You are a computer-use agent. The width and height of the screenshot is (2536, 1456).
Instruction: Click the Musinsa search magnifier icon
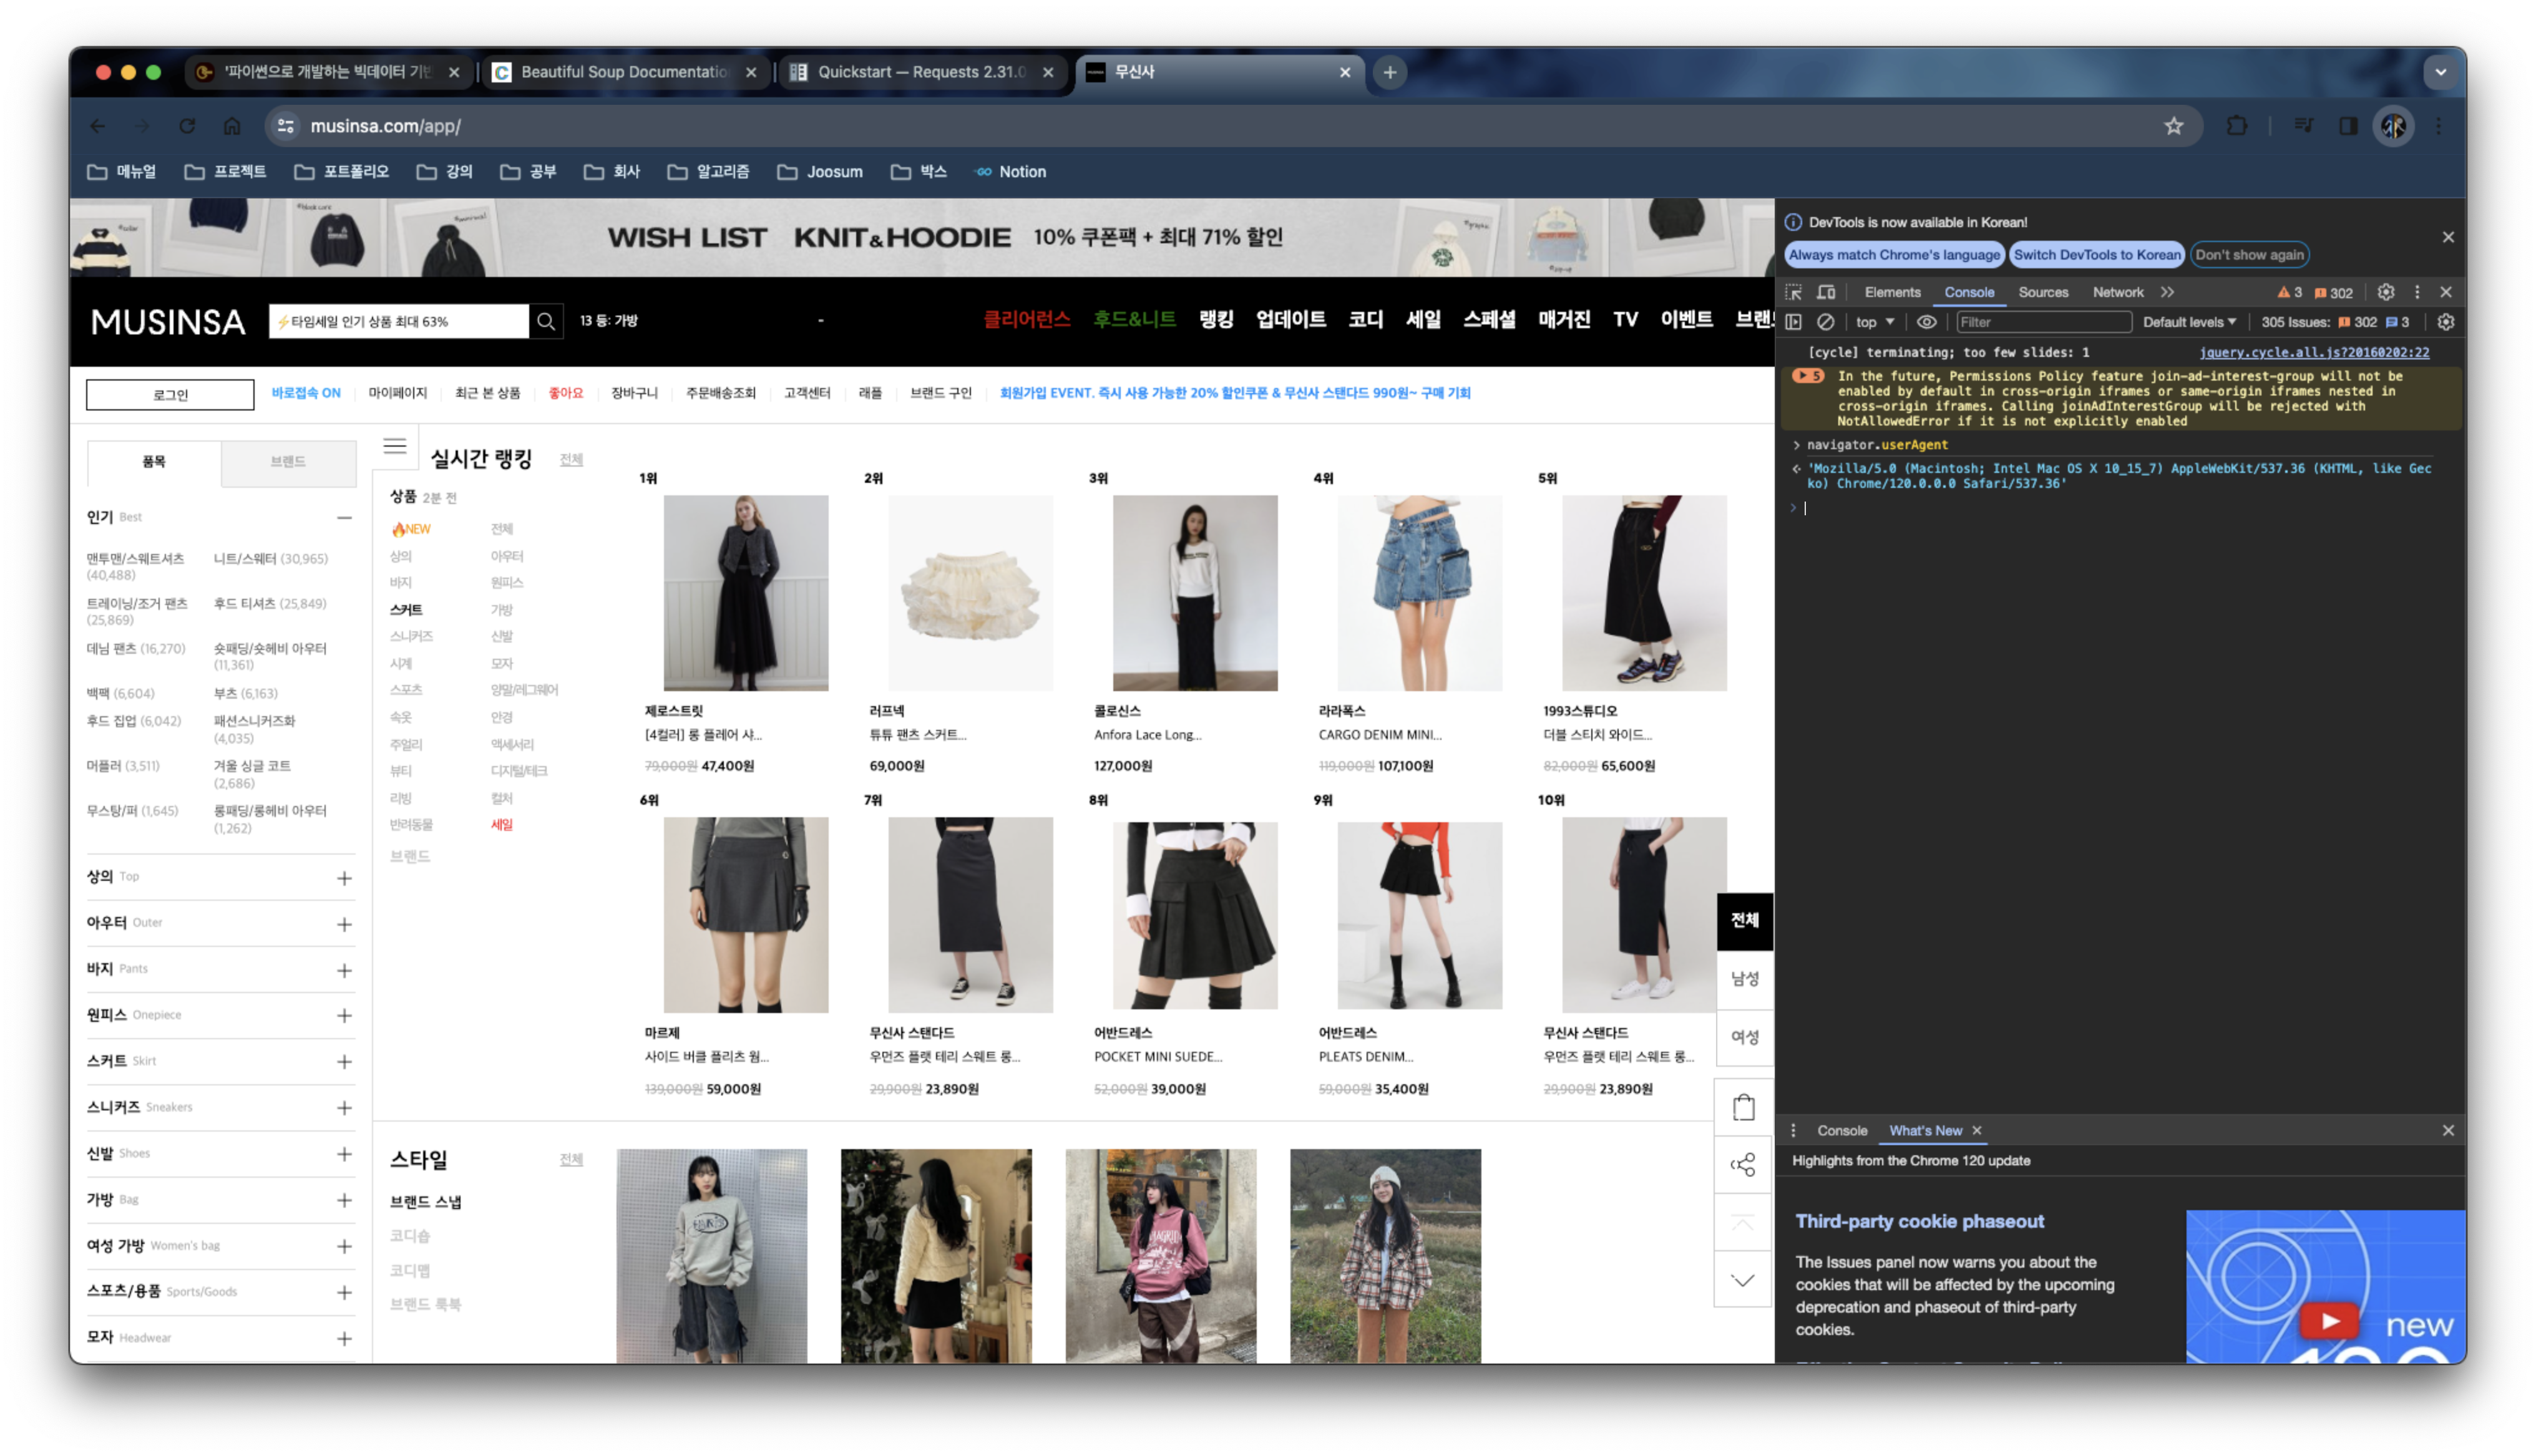pos(546,321)
